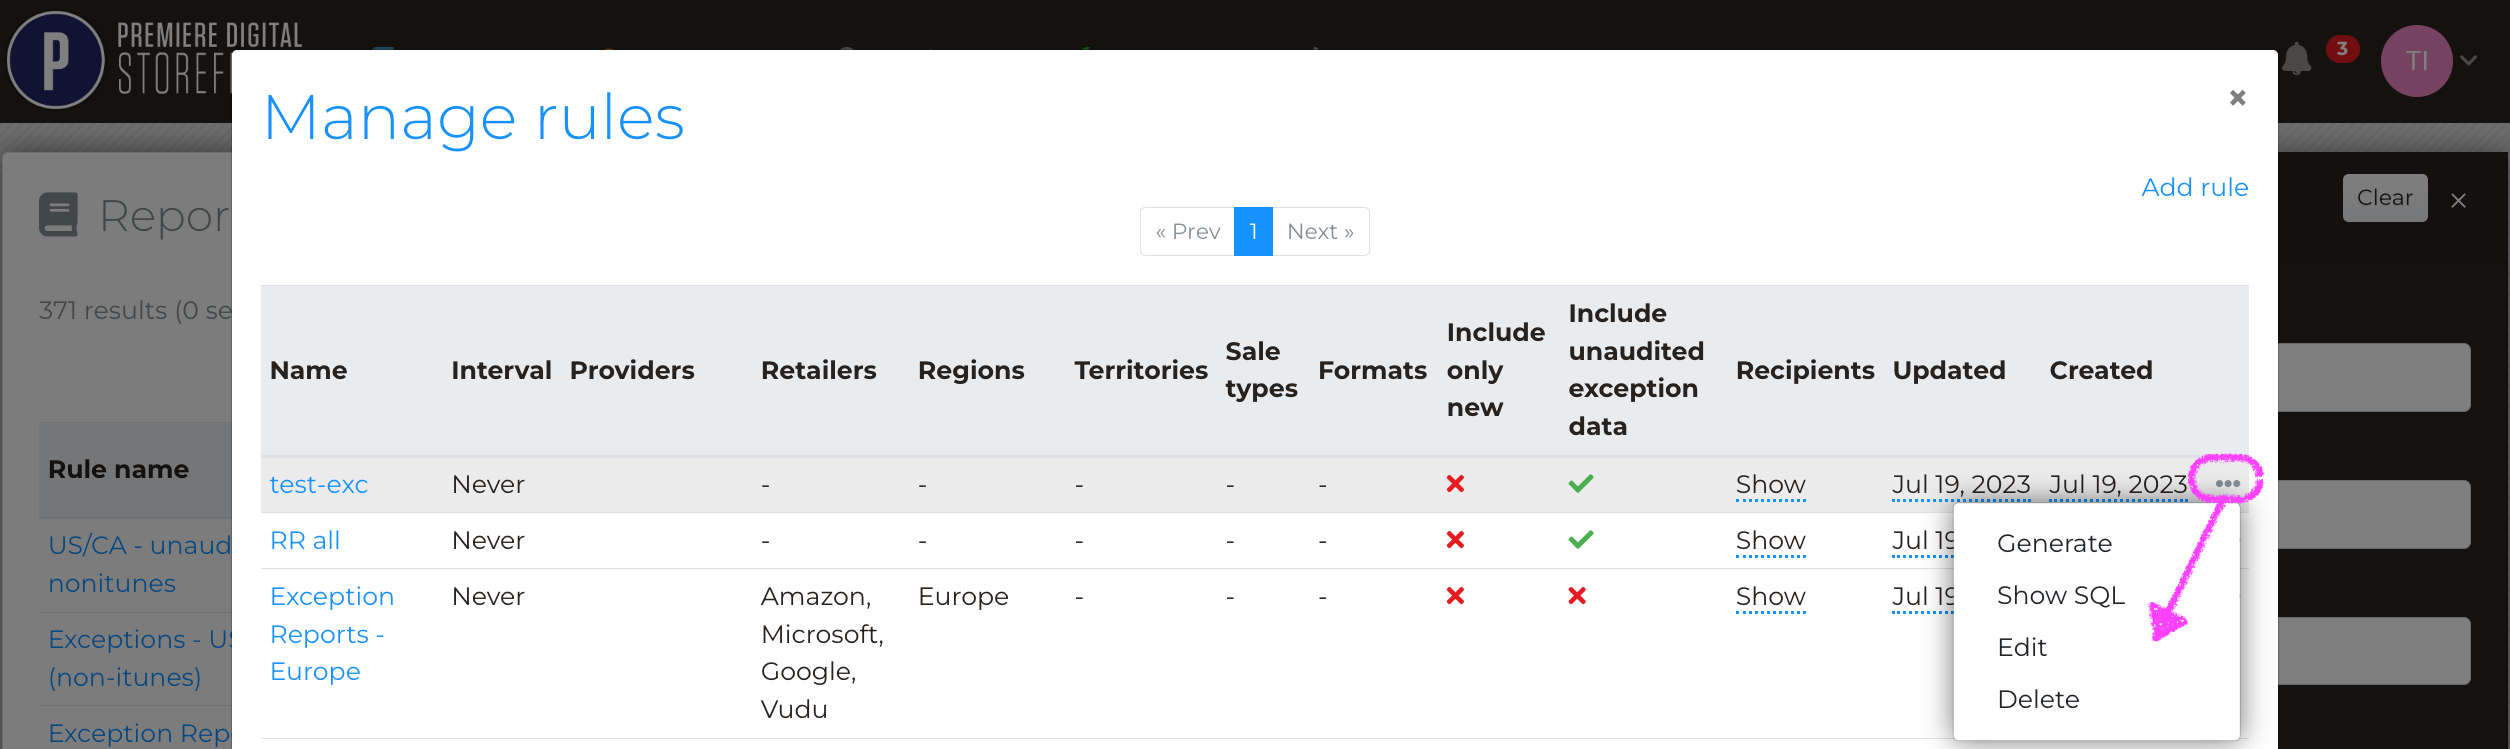The image size is (2510, 749).
Task: Click Europe row's Include only new X
Action: coord(1455,596)
